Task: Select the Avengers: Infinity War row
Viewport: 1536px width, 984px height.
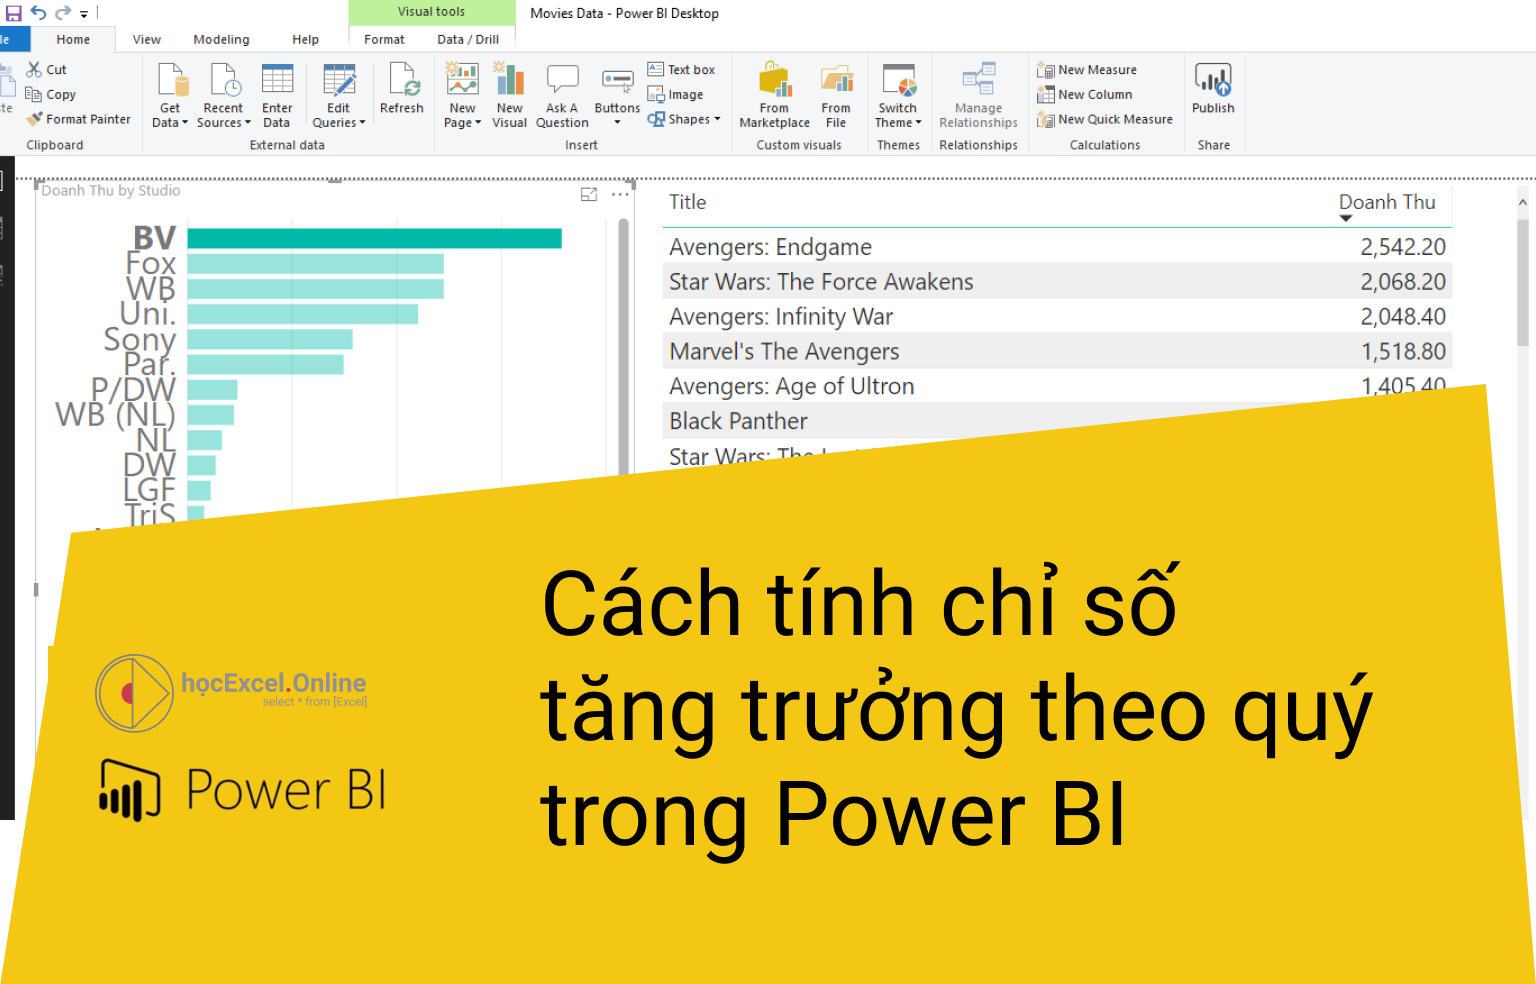Action: [x=1057, y=316]
